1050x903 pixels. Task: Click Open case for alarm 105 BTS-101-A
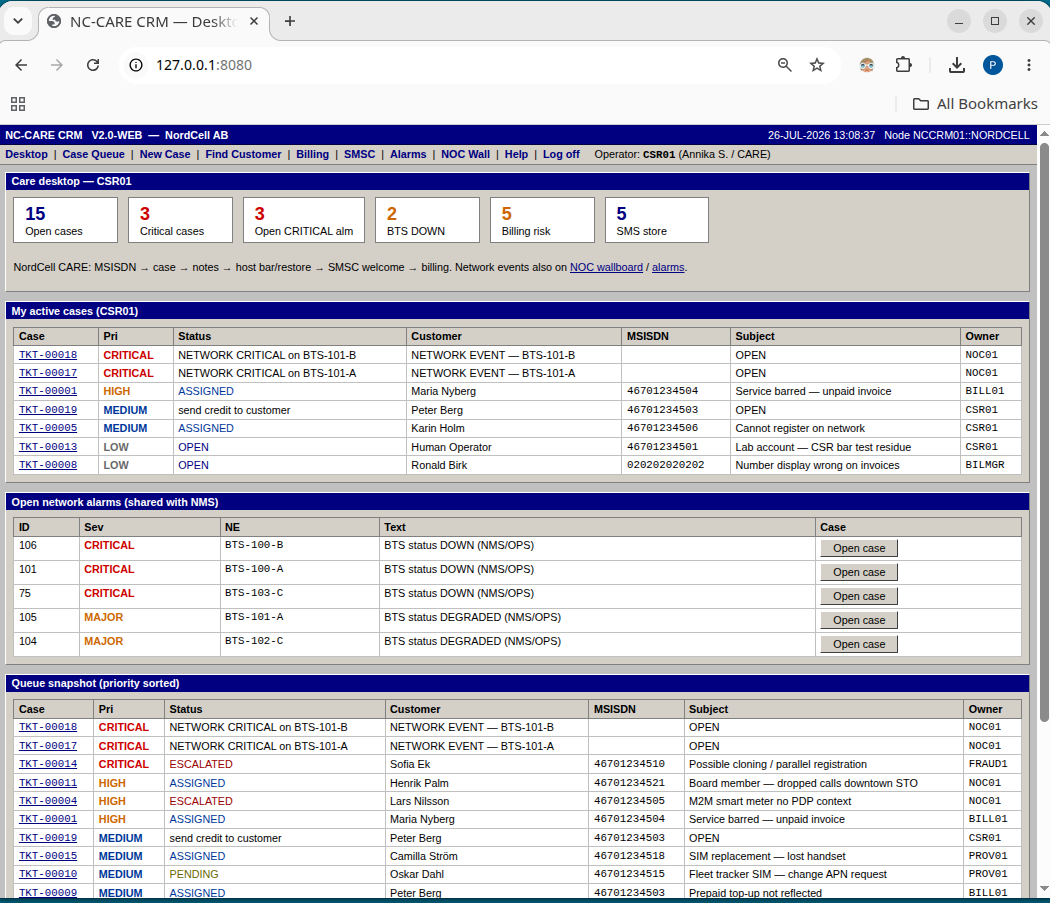pyautogui.click(x=859, y=620)
